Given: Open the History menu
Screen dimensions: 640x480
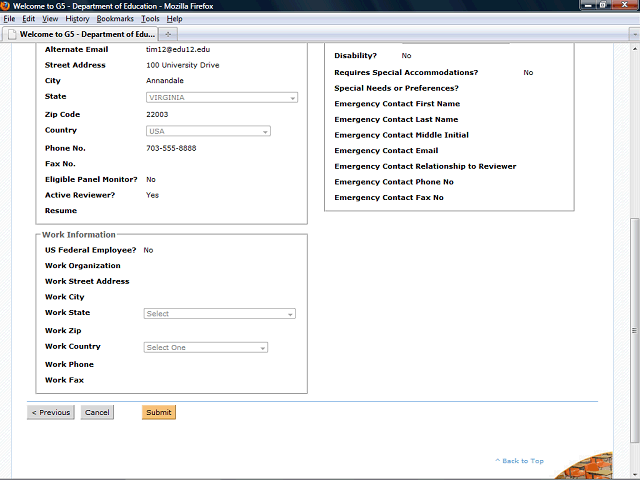Looking at the screenshot, I should coord(77,19).
